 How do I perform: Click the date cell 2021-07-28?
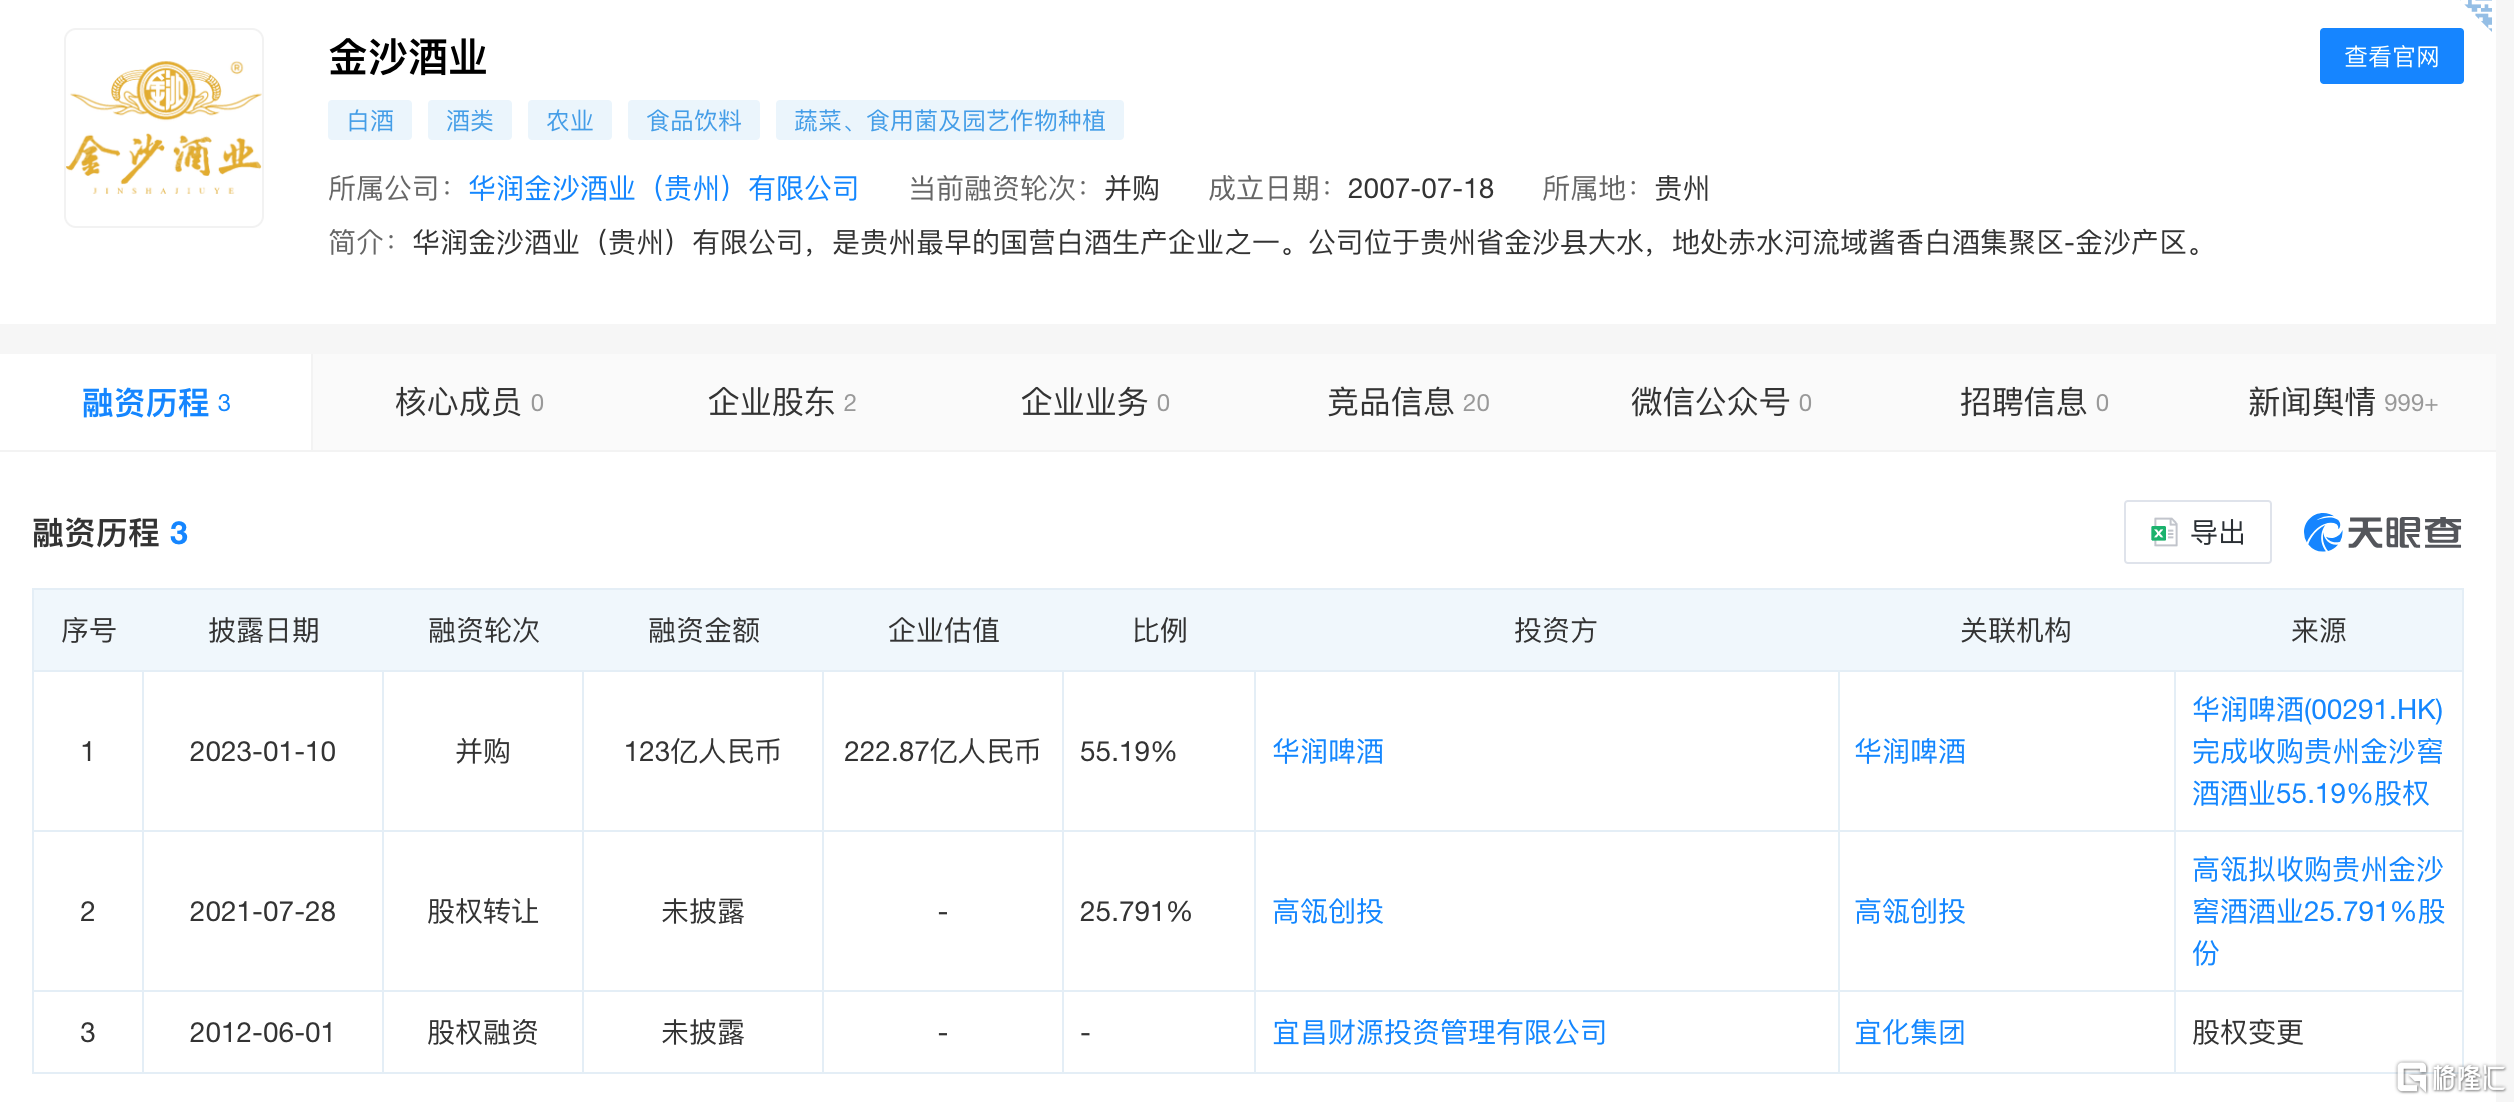point(262,911)
